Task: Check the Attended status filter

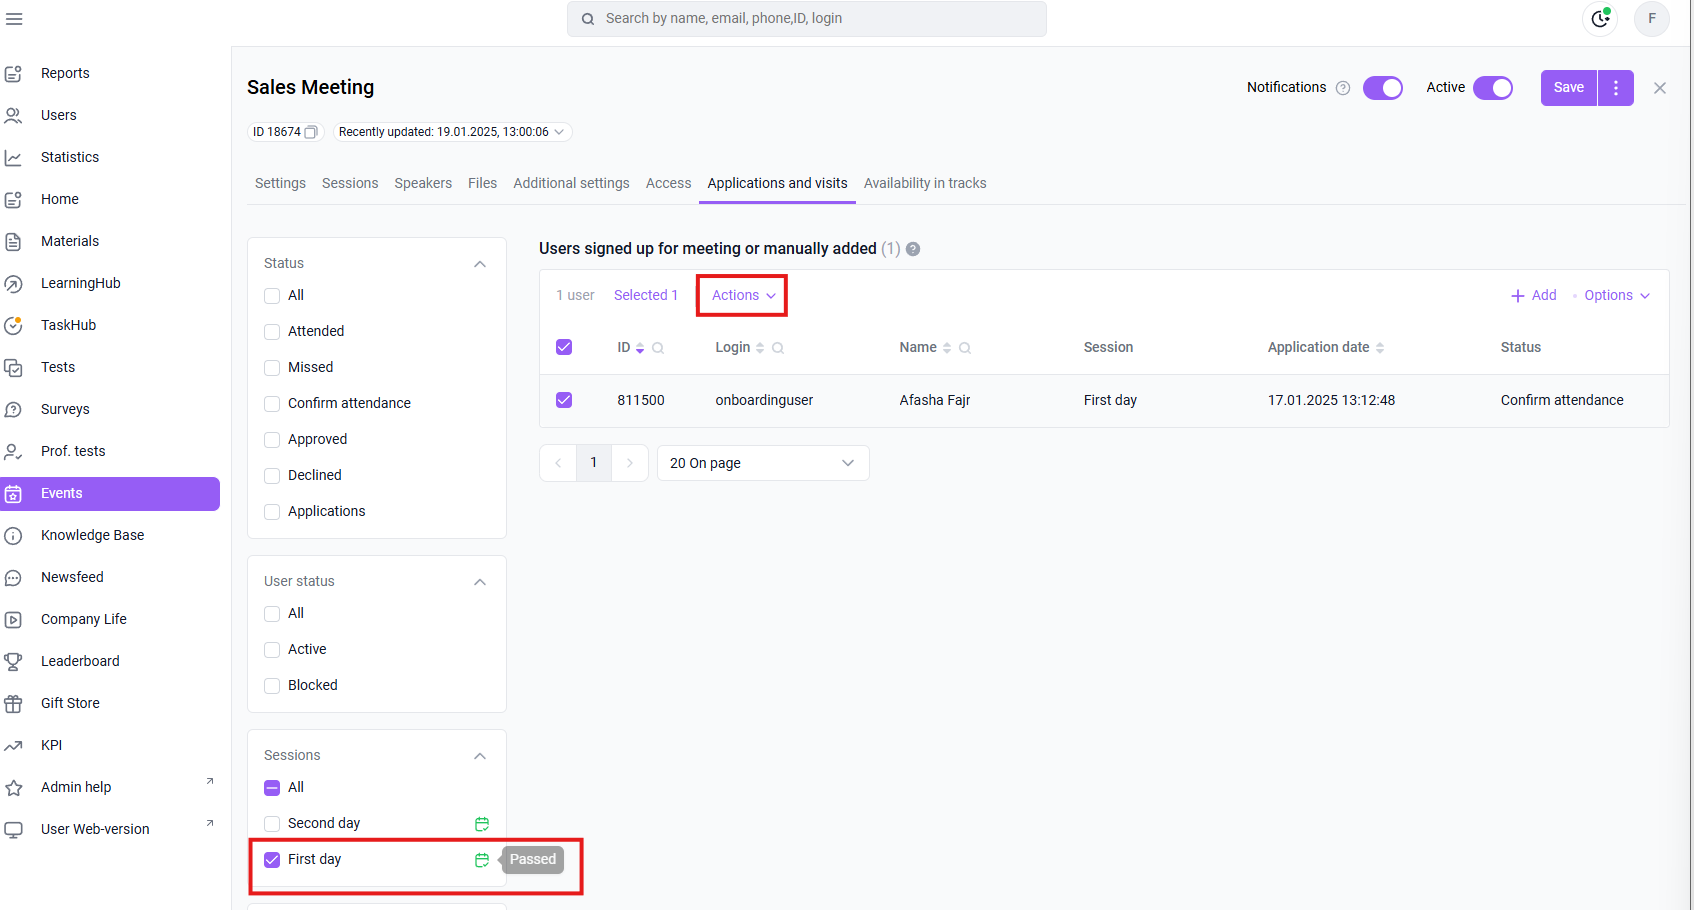Action: 272,332
